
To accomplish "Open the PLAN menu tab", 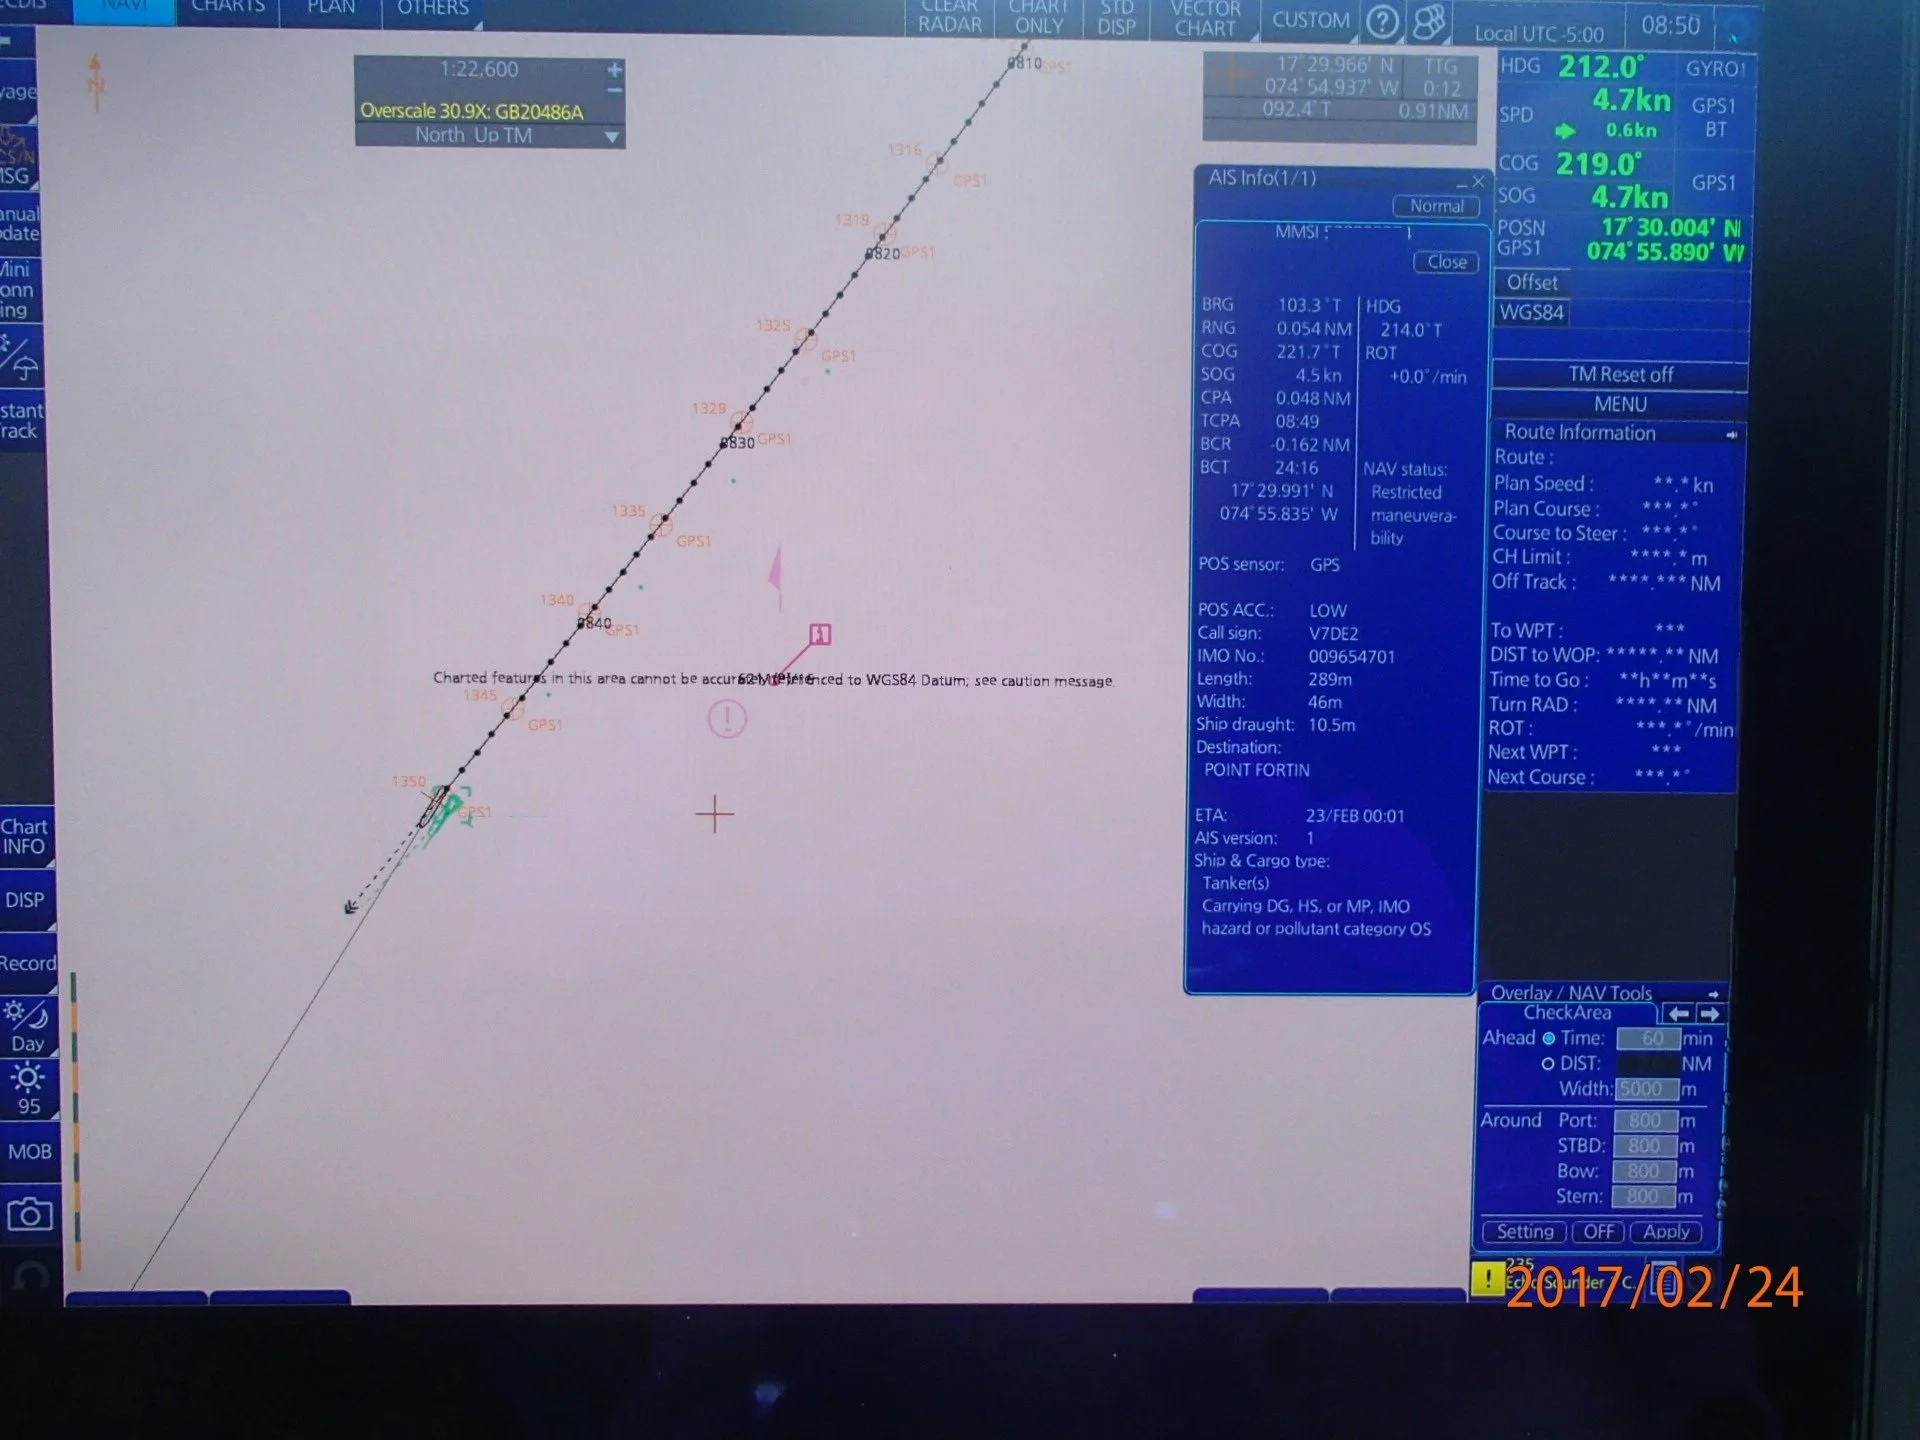I will (x=331, y=8).
